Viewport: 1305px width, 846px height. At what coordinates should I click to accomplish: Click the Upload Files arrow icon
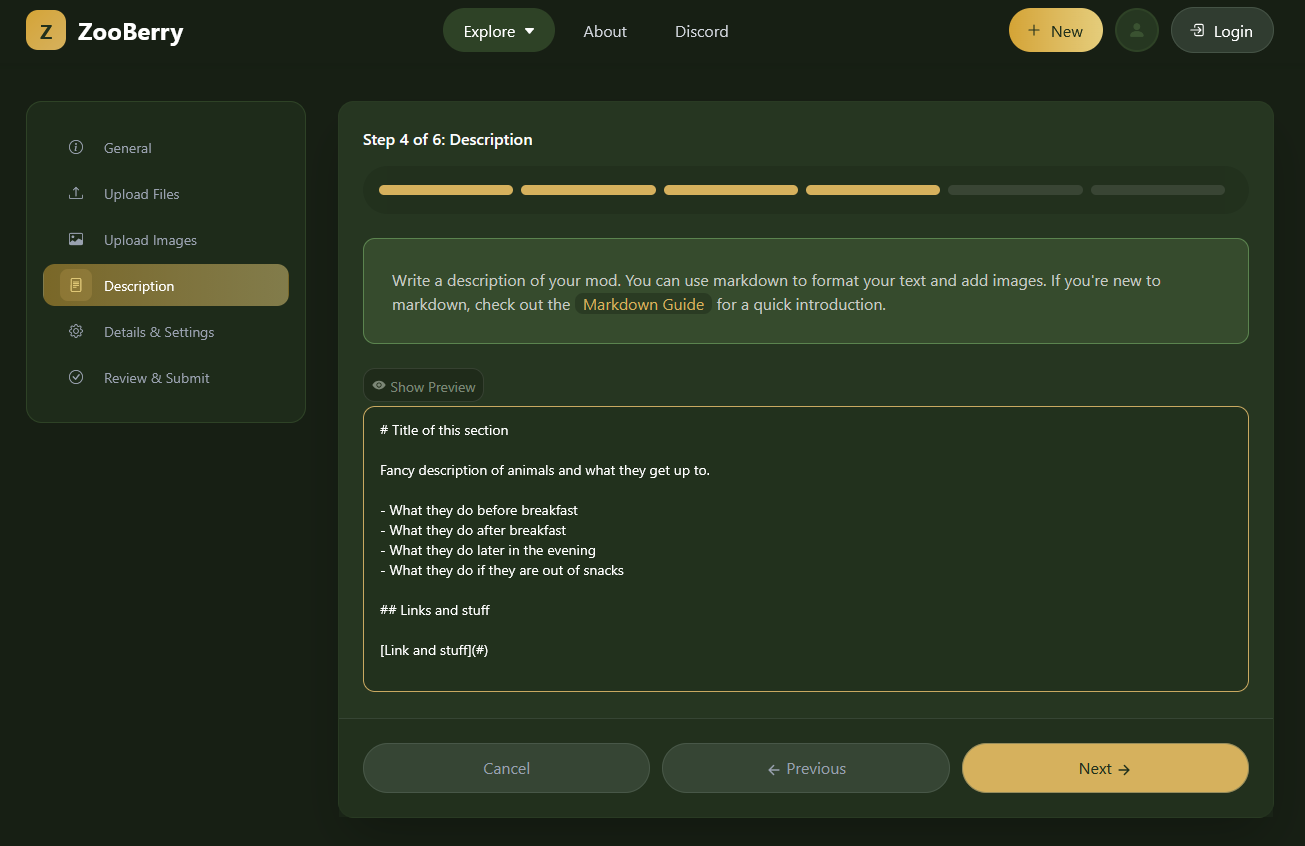pyautogui.click(x=76, y=194)
